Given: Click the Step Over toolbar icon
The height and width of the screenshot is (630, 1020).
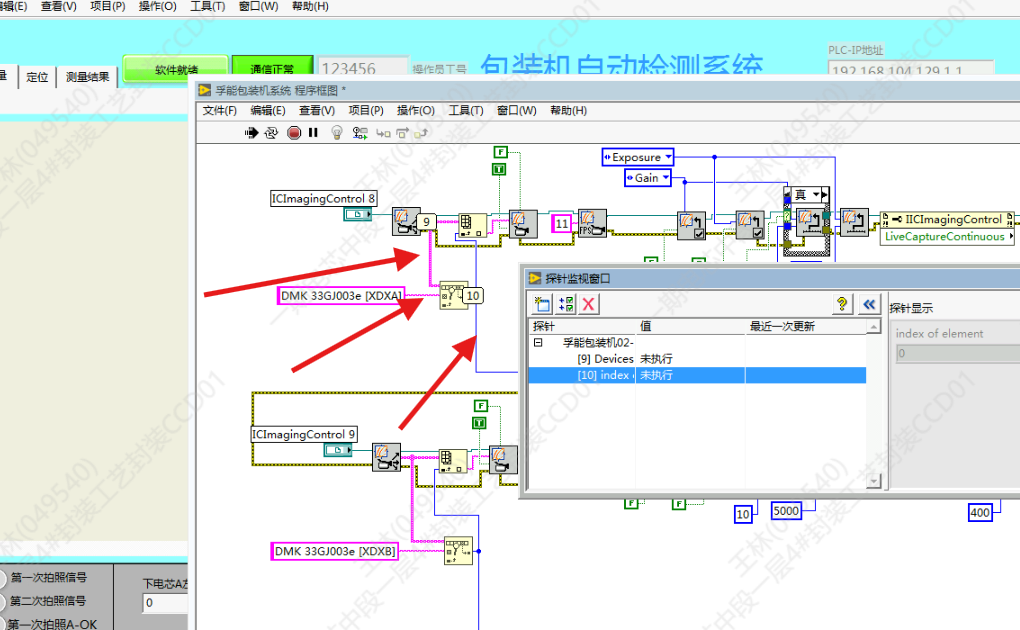Looking at the screenshot, I should point(402,133).
